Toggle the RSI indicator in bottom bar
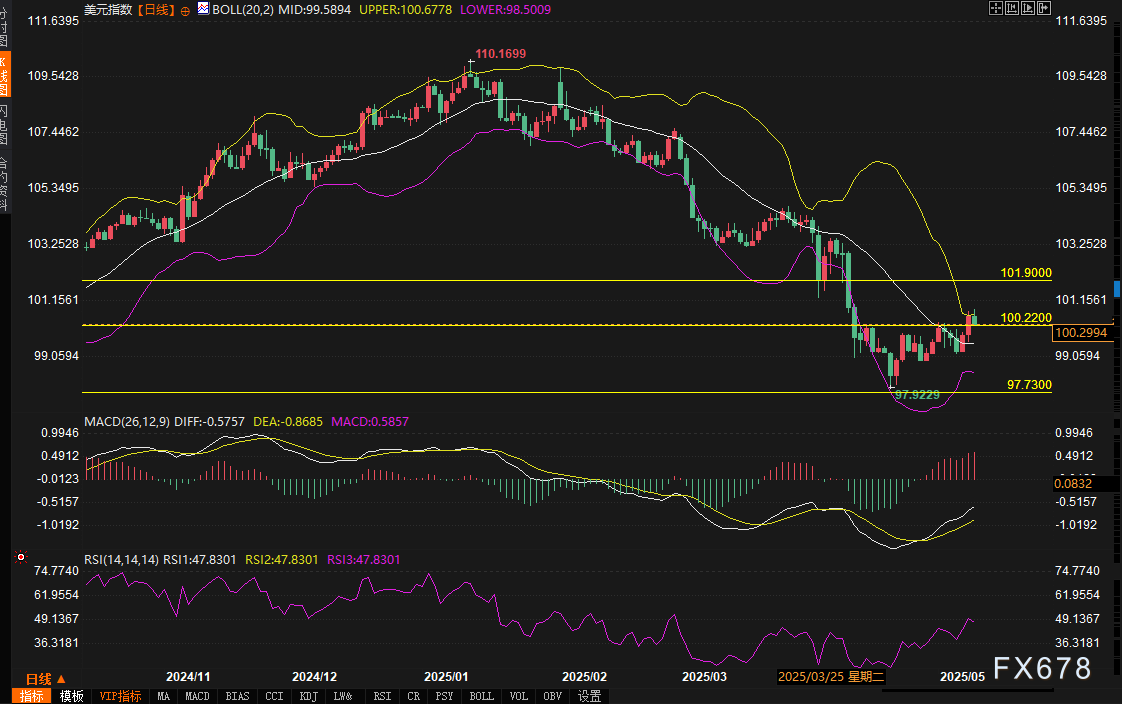Viewport: 1122px width, 704px height. (x=382, y=696)
